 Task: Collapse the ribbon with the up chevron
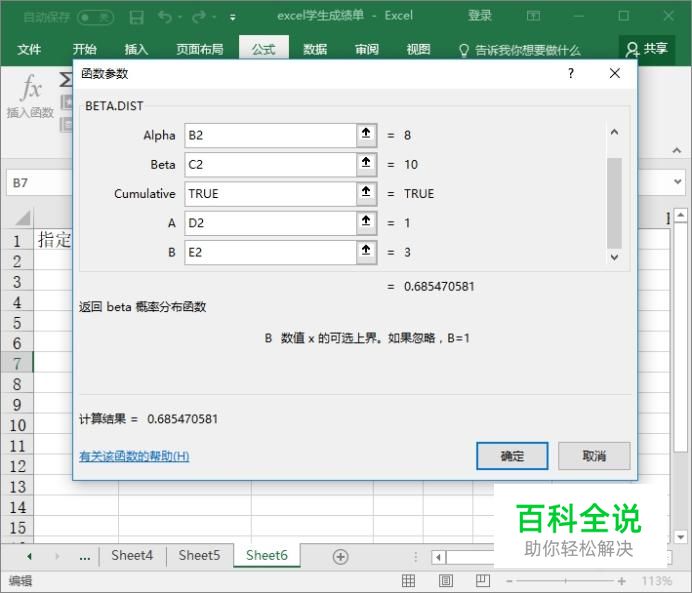pos(677,151)
